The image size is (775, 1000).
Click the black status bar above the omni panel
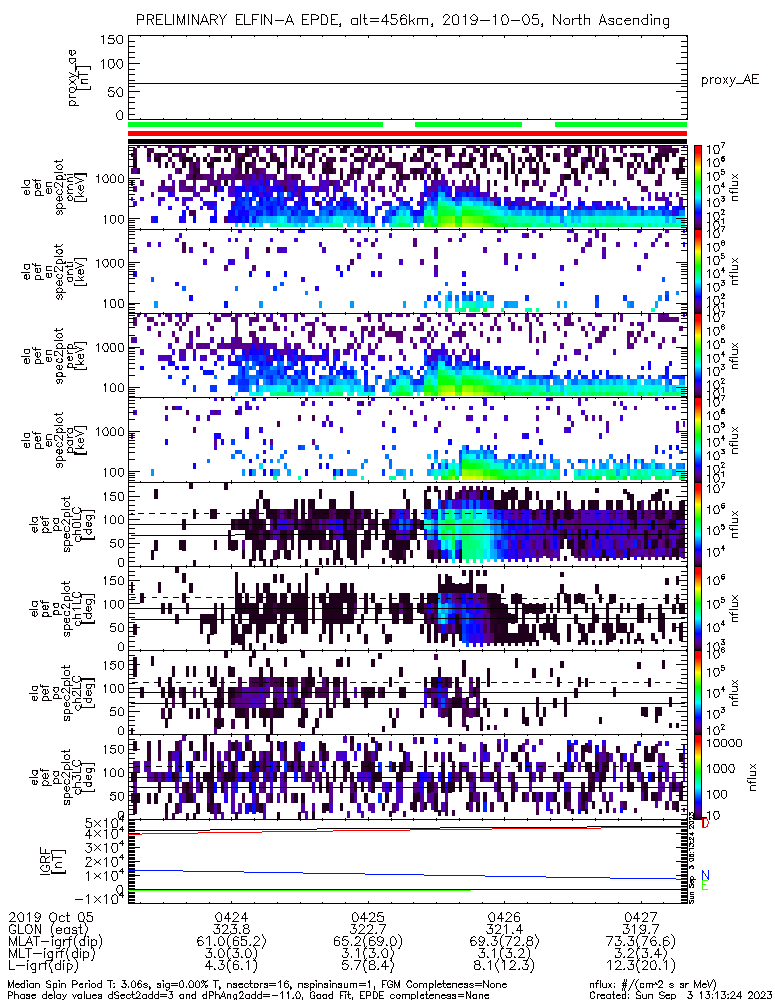coord(408,141)
